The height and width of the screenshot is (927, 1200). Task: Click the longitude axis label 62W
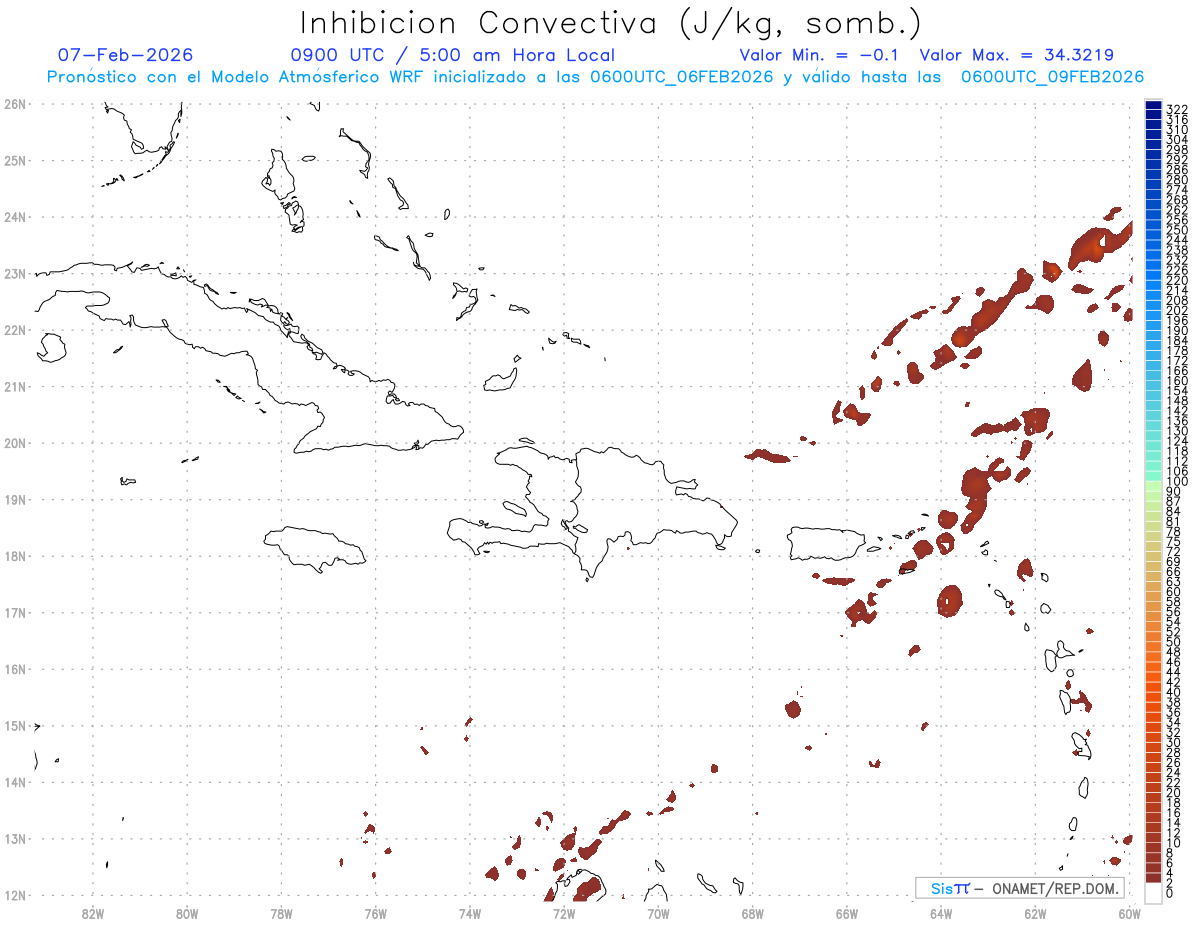tap(1035, 913)
